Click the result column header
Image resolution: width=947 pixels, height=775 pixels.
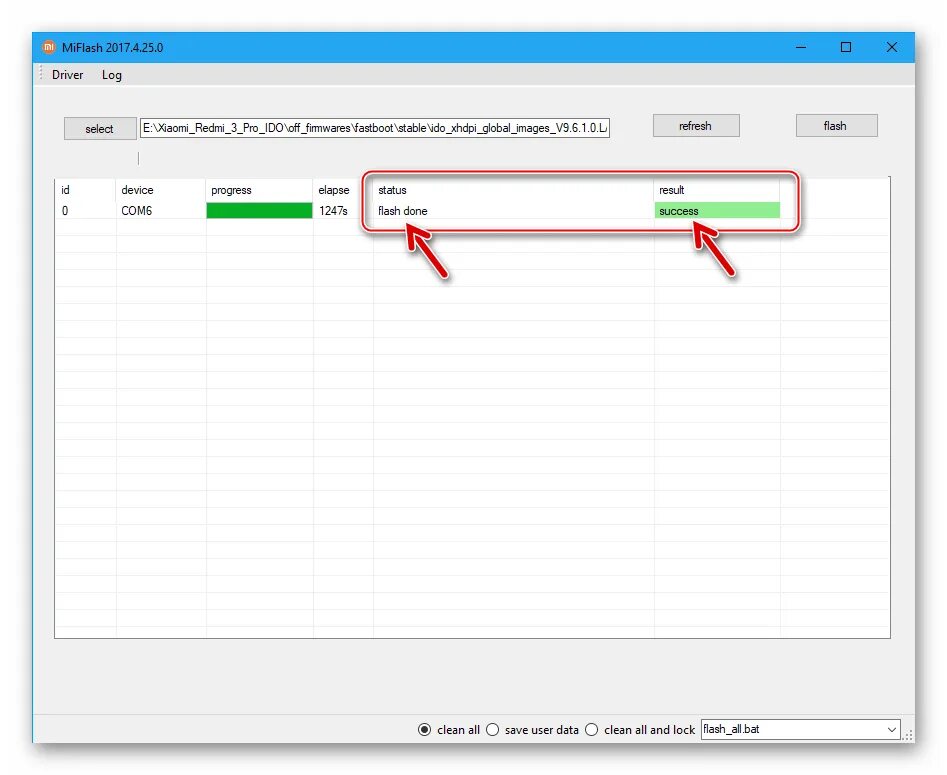point(717,190)
